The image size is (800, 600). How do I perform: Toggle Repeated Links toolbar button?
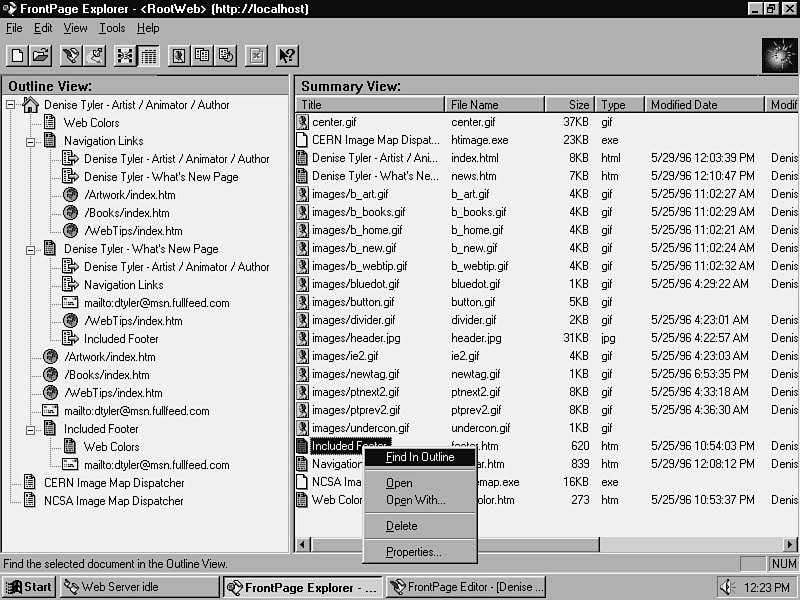click(x=203, y=56)
